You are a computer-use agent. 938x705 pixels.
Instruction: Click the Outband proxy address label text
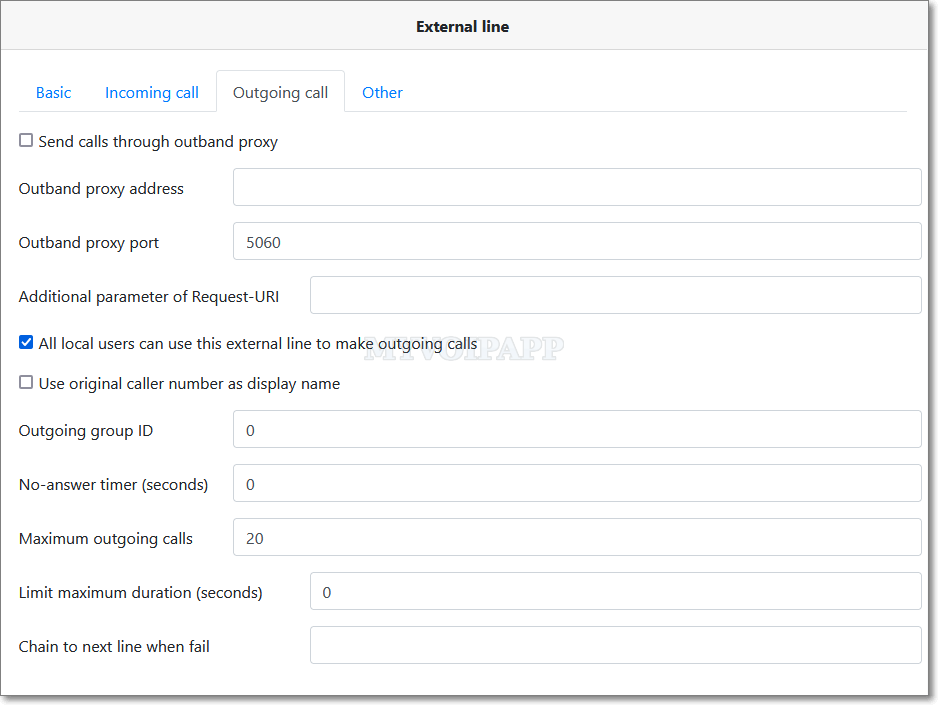(101, 188)
